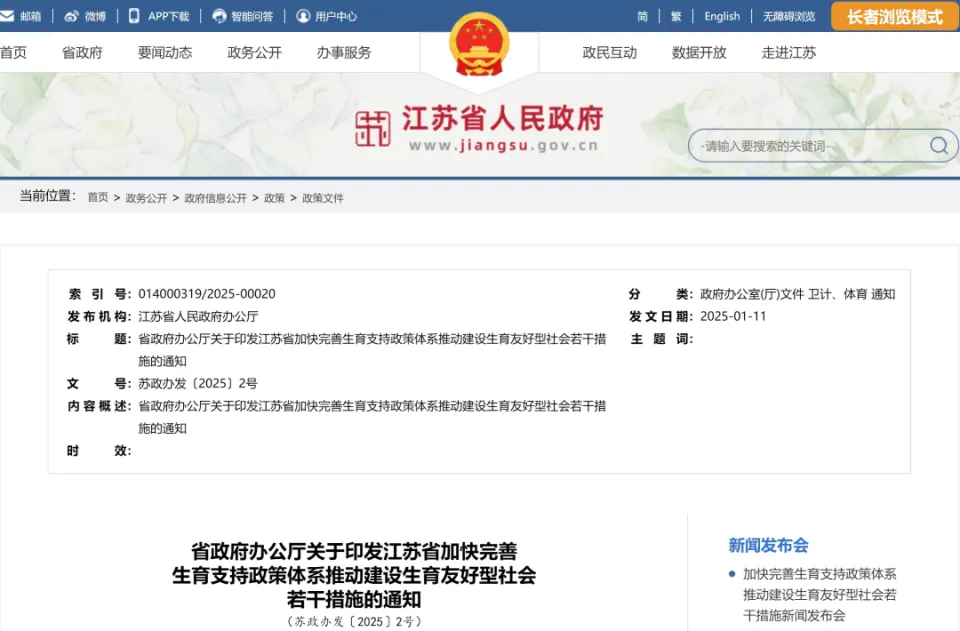Click the search magnifier icon
Screen dimensions: 960x631
[x=939, y=146]
